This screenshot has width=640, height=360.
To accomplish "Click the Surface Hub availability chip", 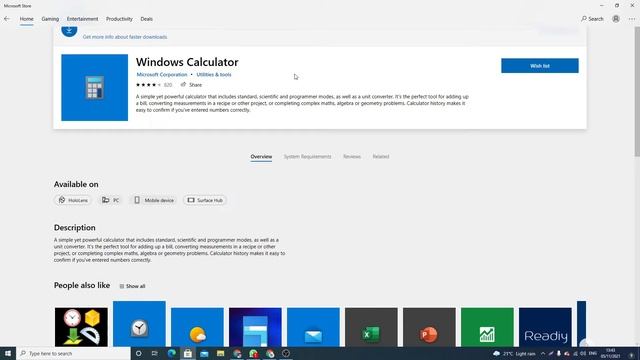I will (205, 200).
